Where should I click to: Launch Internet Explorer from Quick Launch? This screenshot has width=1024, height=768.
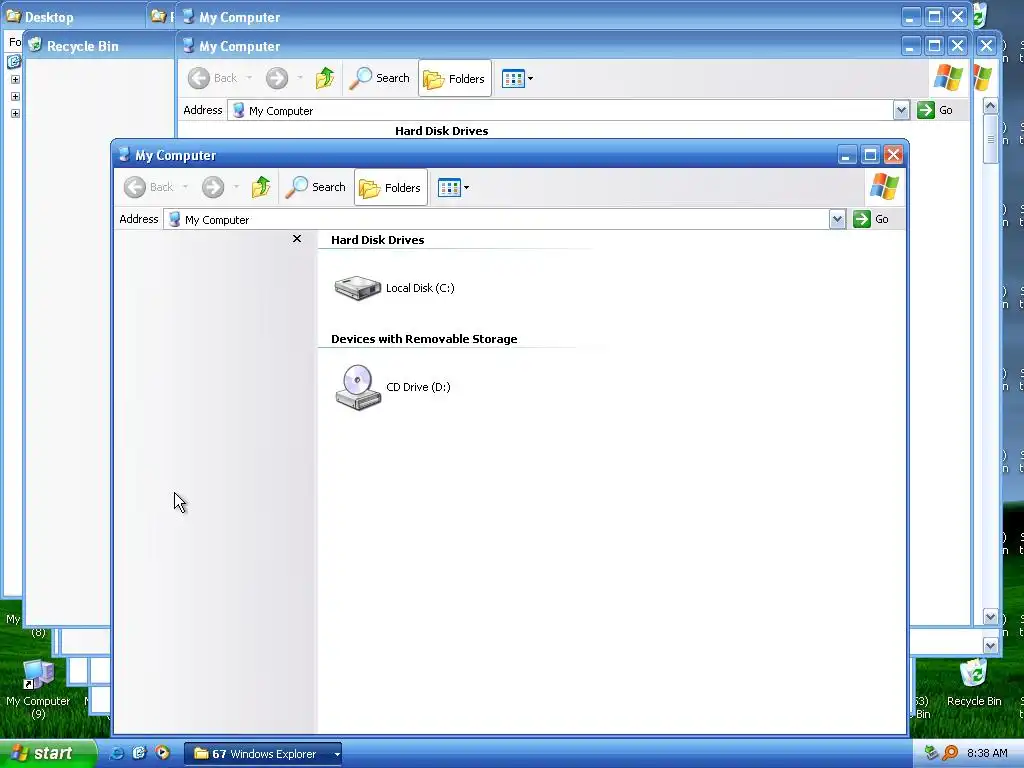[116, 754]
